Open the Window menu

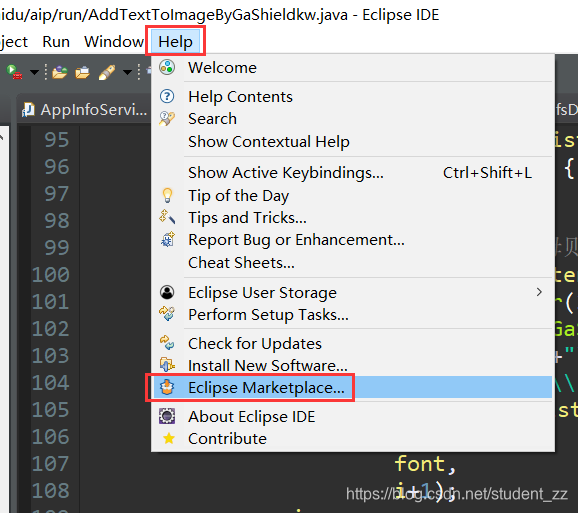click(x=114, y=42)
